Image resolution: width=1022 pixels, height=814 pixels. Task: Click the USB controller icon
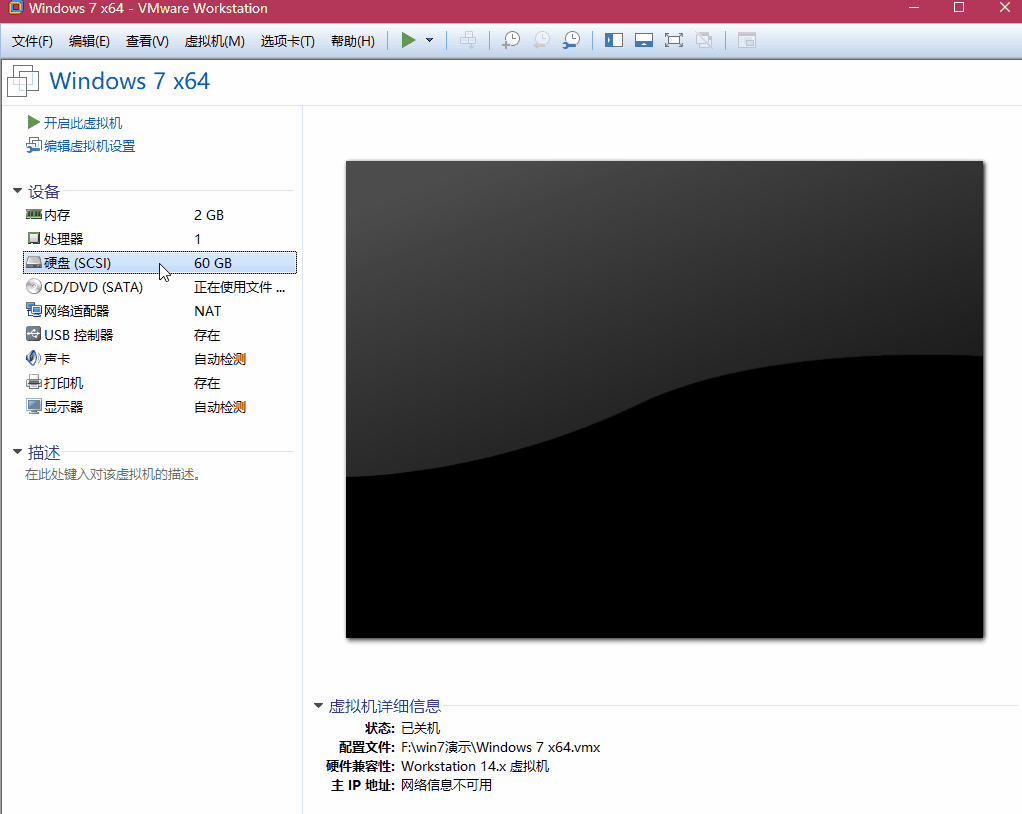pos(33,334)
